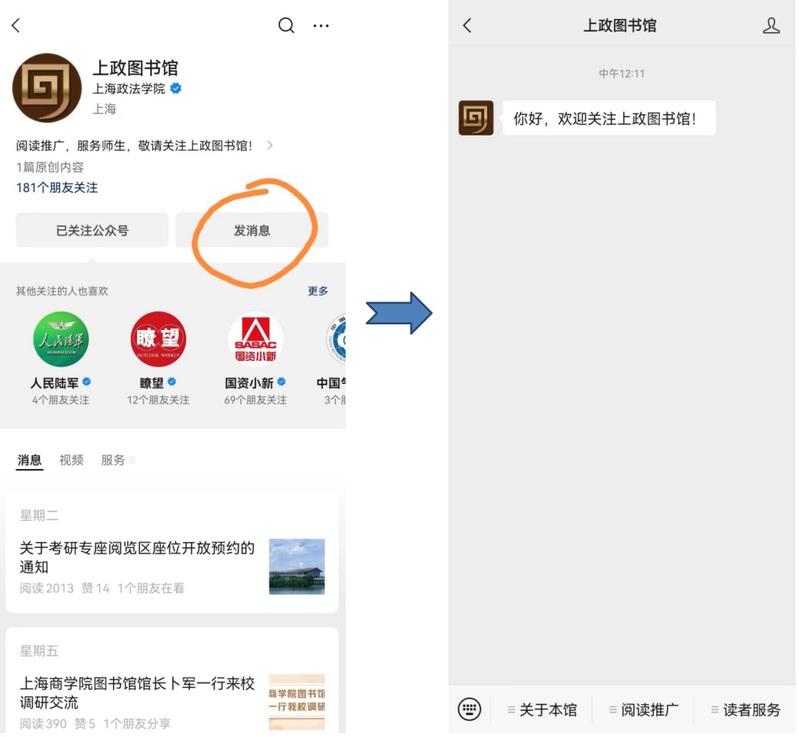Screen dimensions: 799x737
Task: Open article 上海商学院图书馆馆长卜军一行来校调研交流
Action: point(137,693)
